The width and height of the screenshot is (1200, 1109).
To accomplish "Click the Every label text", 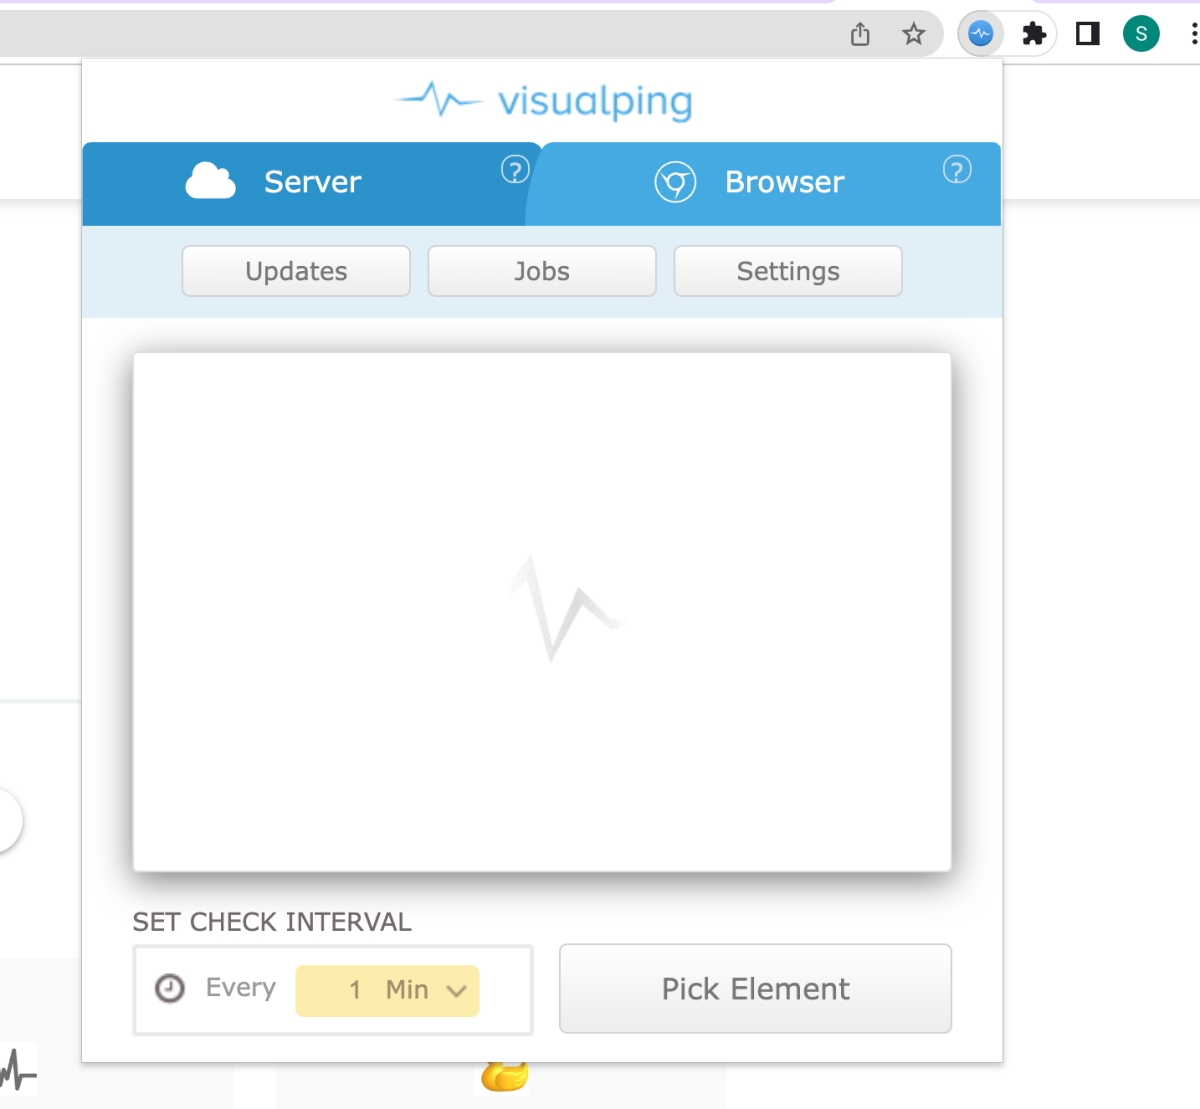I will pyautogui.click(x=241, y=988).
